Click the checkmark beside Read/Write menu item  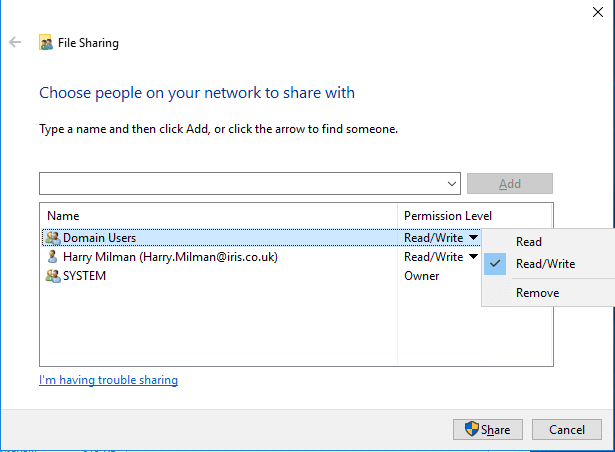coord(495,264)
